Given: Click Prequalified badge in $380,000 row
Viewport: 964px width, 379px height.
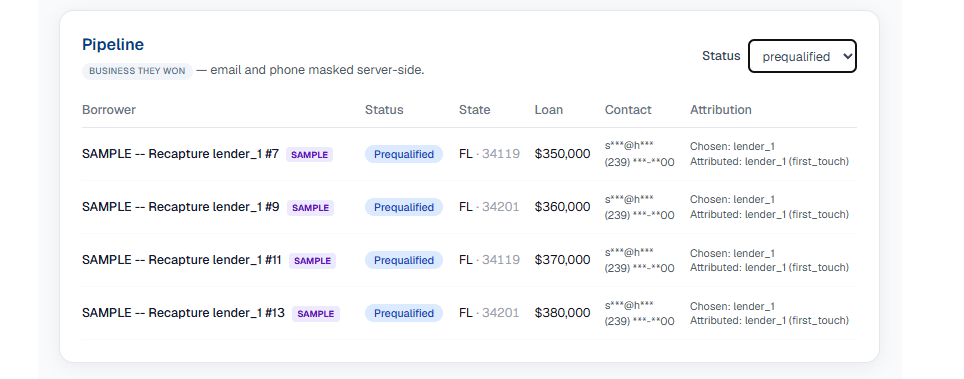Looking at the screenshot, I should (x=404, y=313).
